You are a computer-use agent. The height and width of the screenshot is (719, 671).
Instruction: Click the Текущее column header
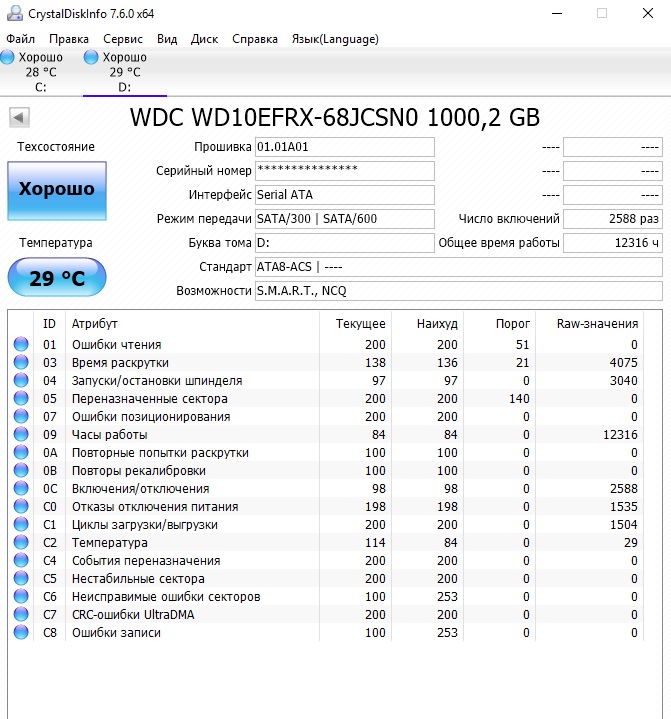pyautogui.click(x=355, y=324)
